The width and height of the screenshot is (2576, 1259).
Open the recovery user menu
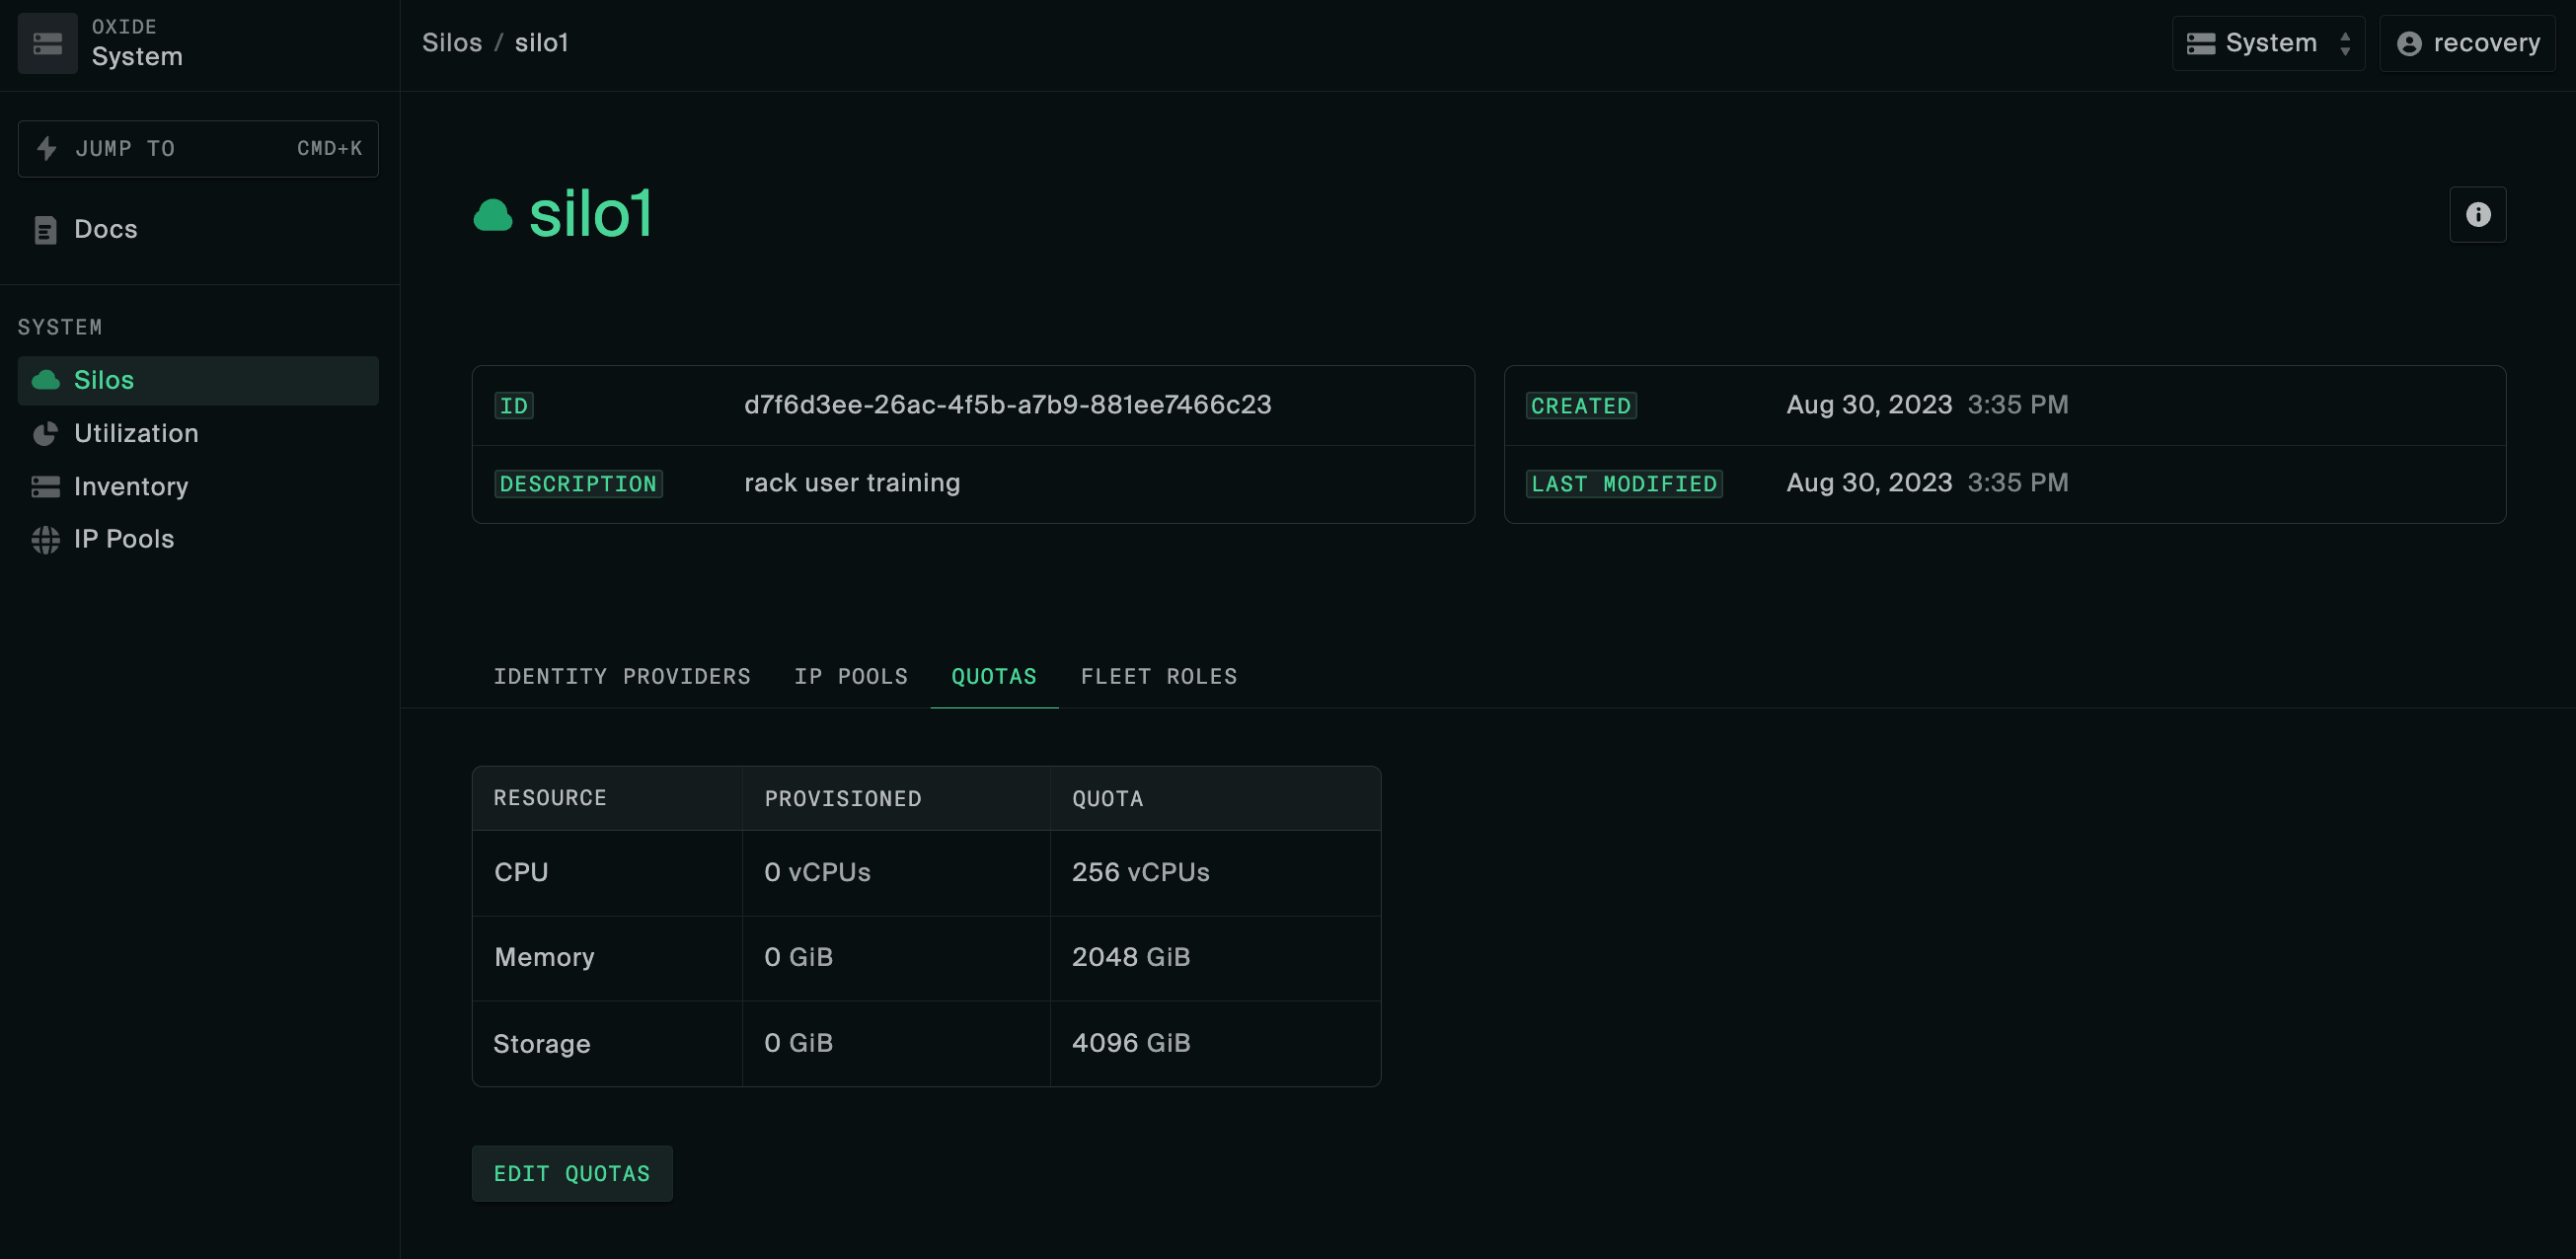(x=2466, y=43)
